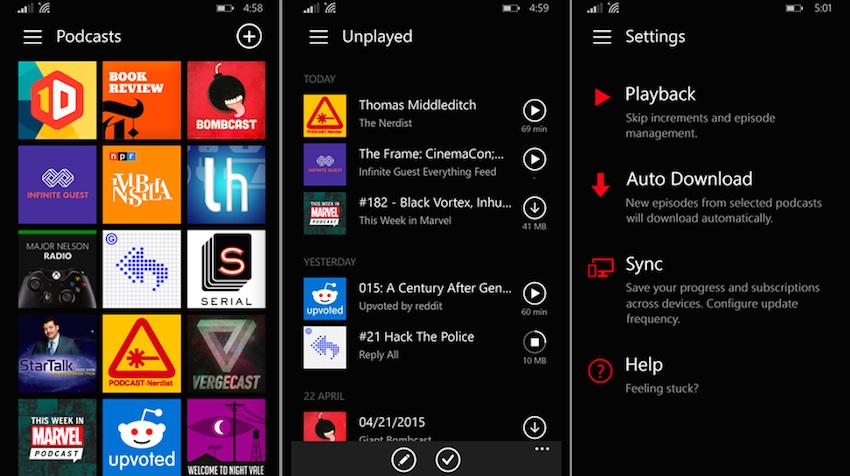Open the 1D podcast tile
This screenshot has width=850, height=476.
[x=57, y=100]
